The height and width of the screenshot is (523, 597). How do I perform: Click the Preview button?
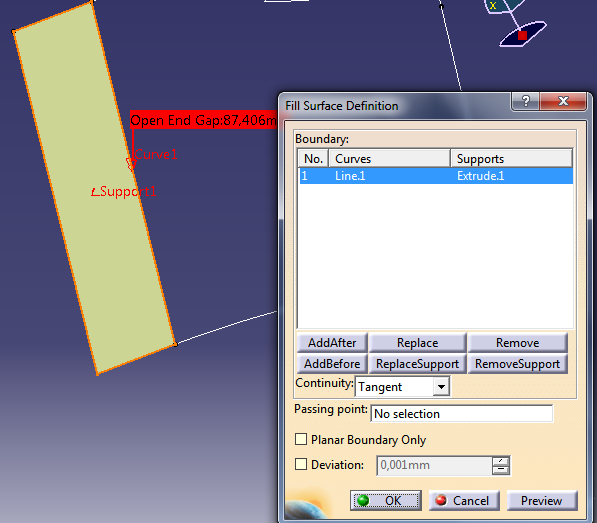coord(541,500)
